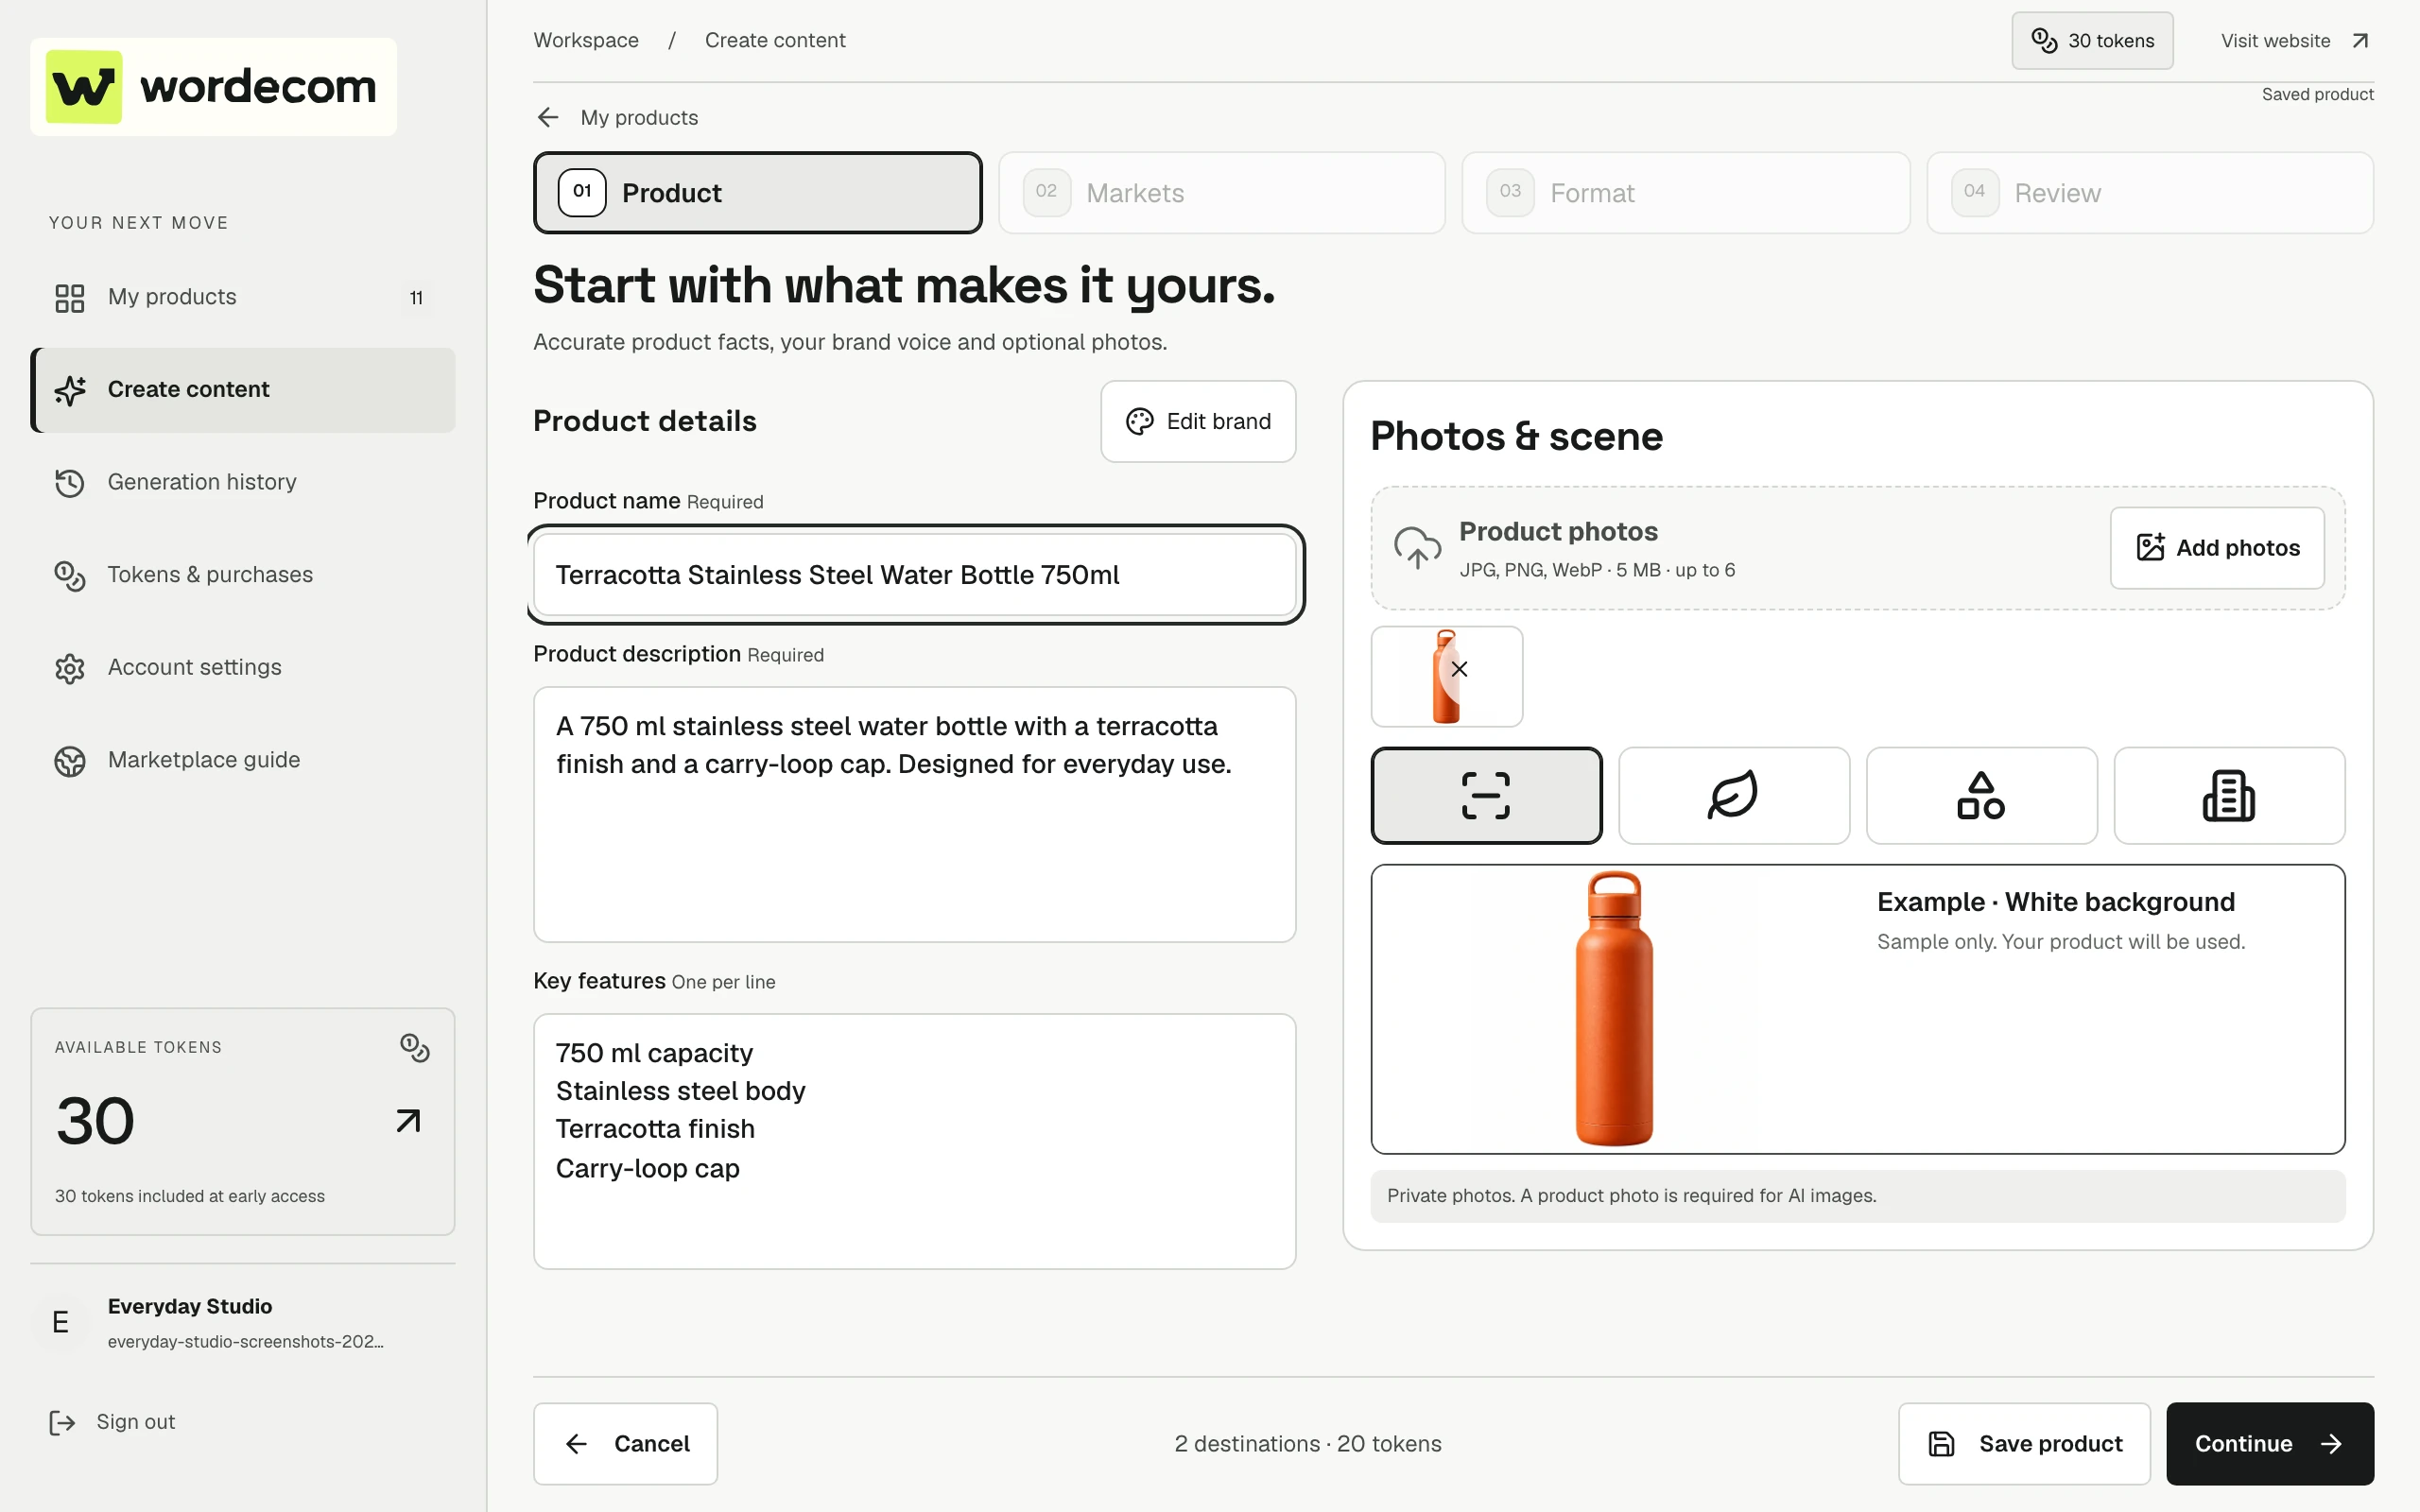Select the 01 Product step tab
This screenshot has width=2420, height=1512.
[x=758, y=193]
